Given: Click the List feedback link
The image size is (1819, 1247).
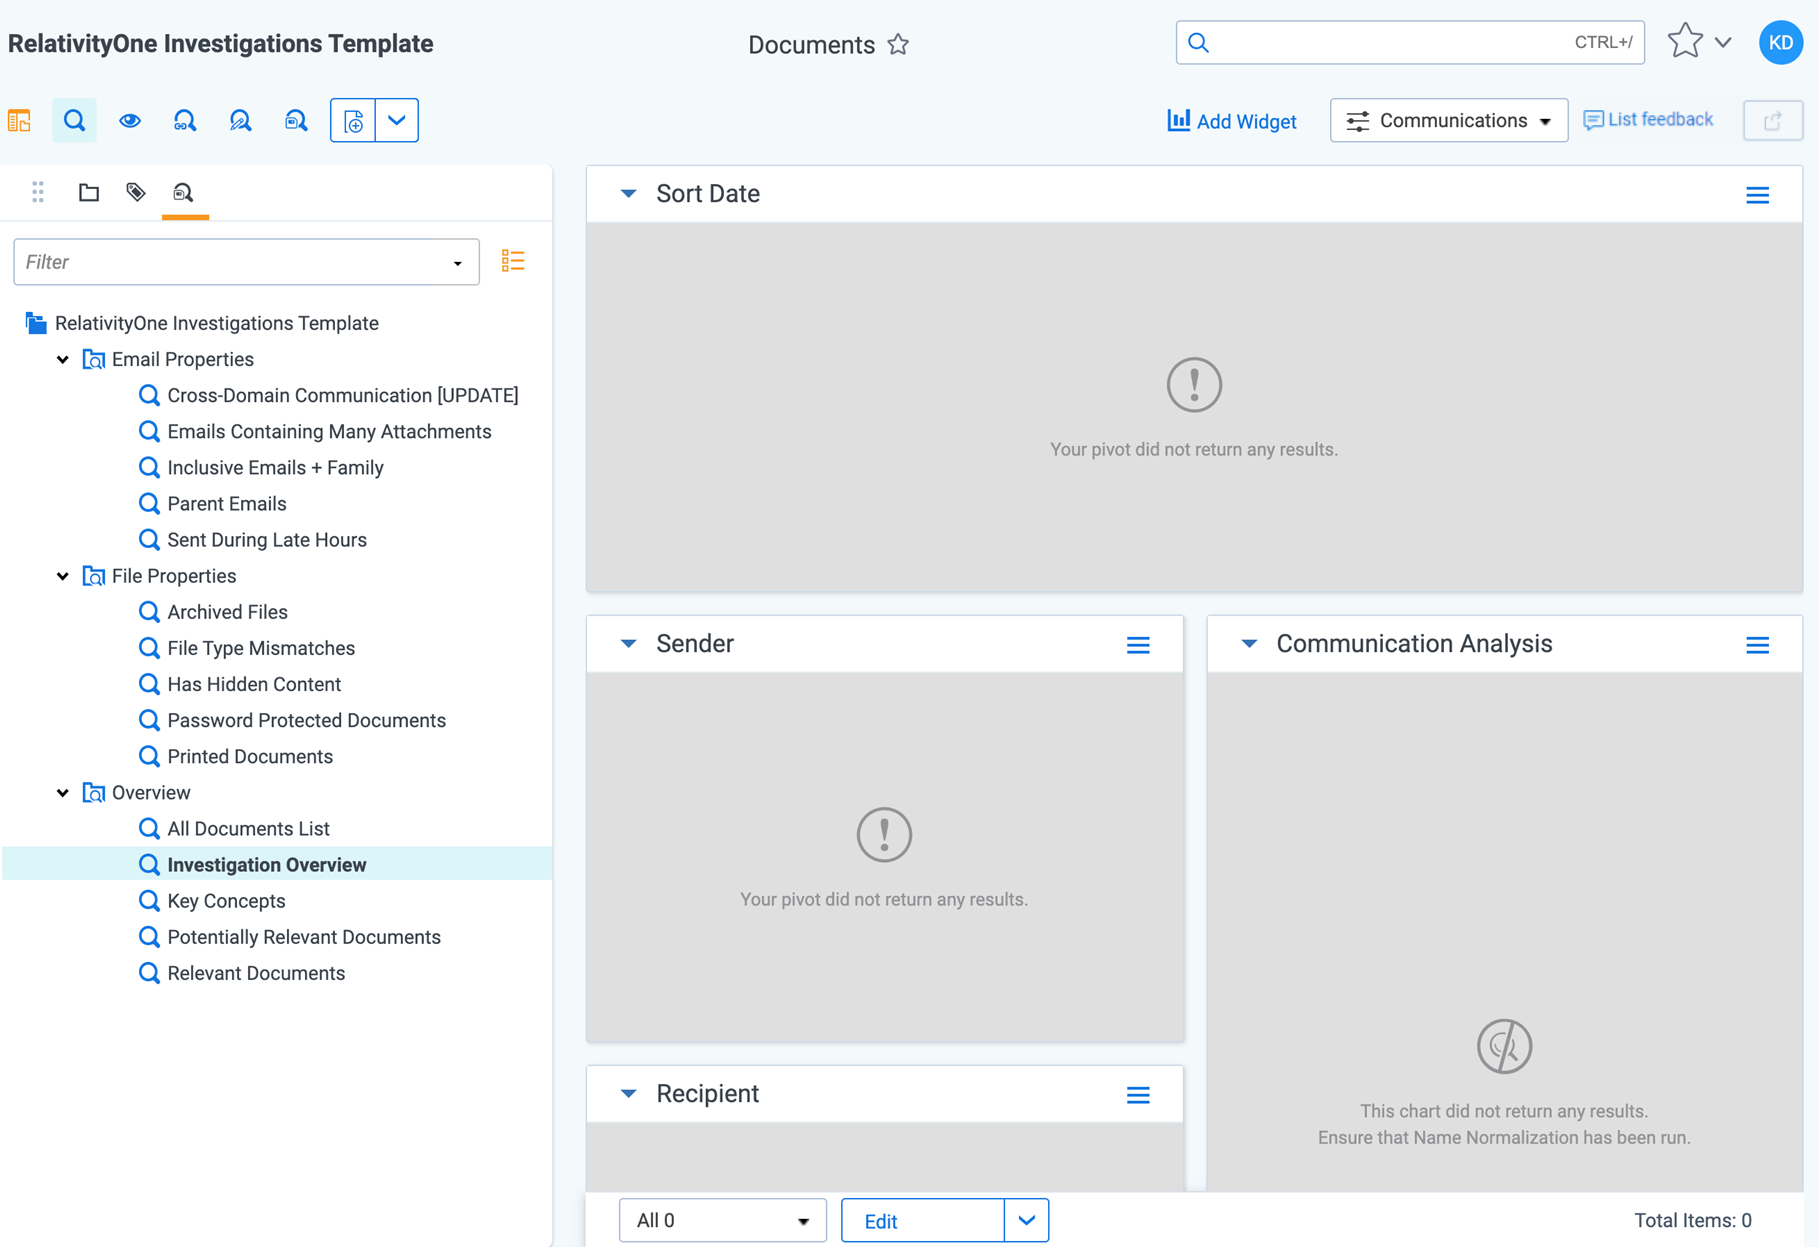Looking at the screenshot, I should click(1649, 120).
